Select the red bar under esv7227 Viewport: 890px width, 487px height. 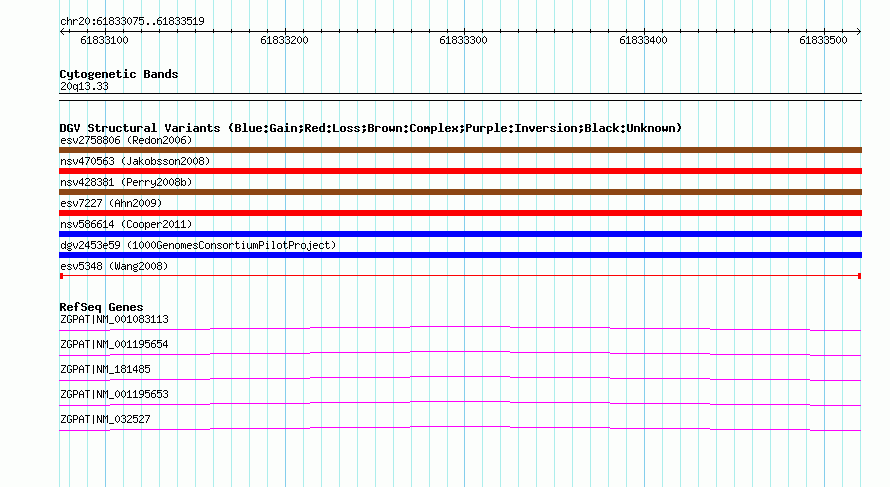pos(460,213)
